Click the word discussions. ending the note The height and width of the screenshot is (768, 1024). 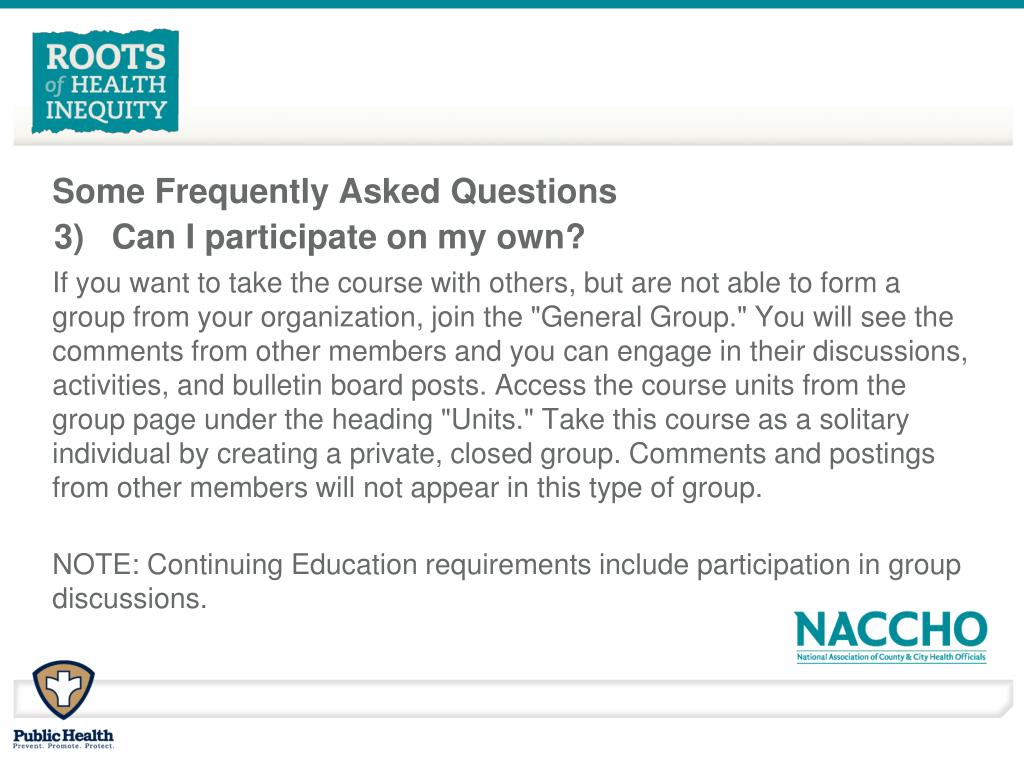pyautogui.click(x=129, y=599)
